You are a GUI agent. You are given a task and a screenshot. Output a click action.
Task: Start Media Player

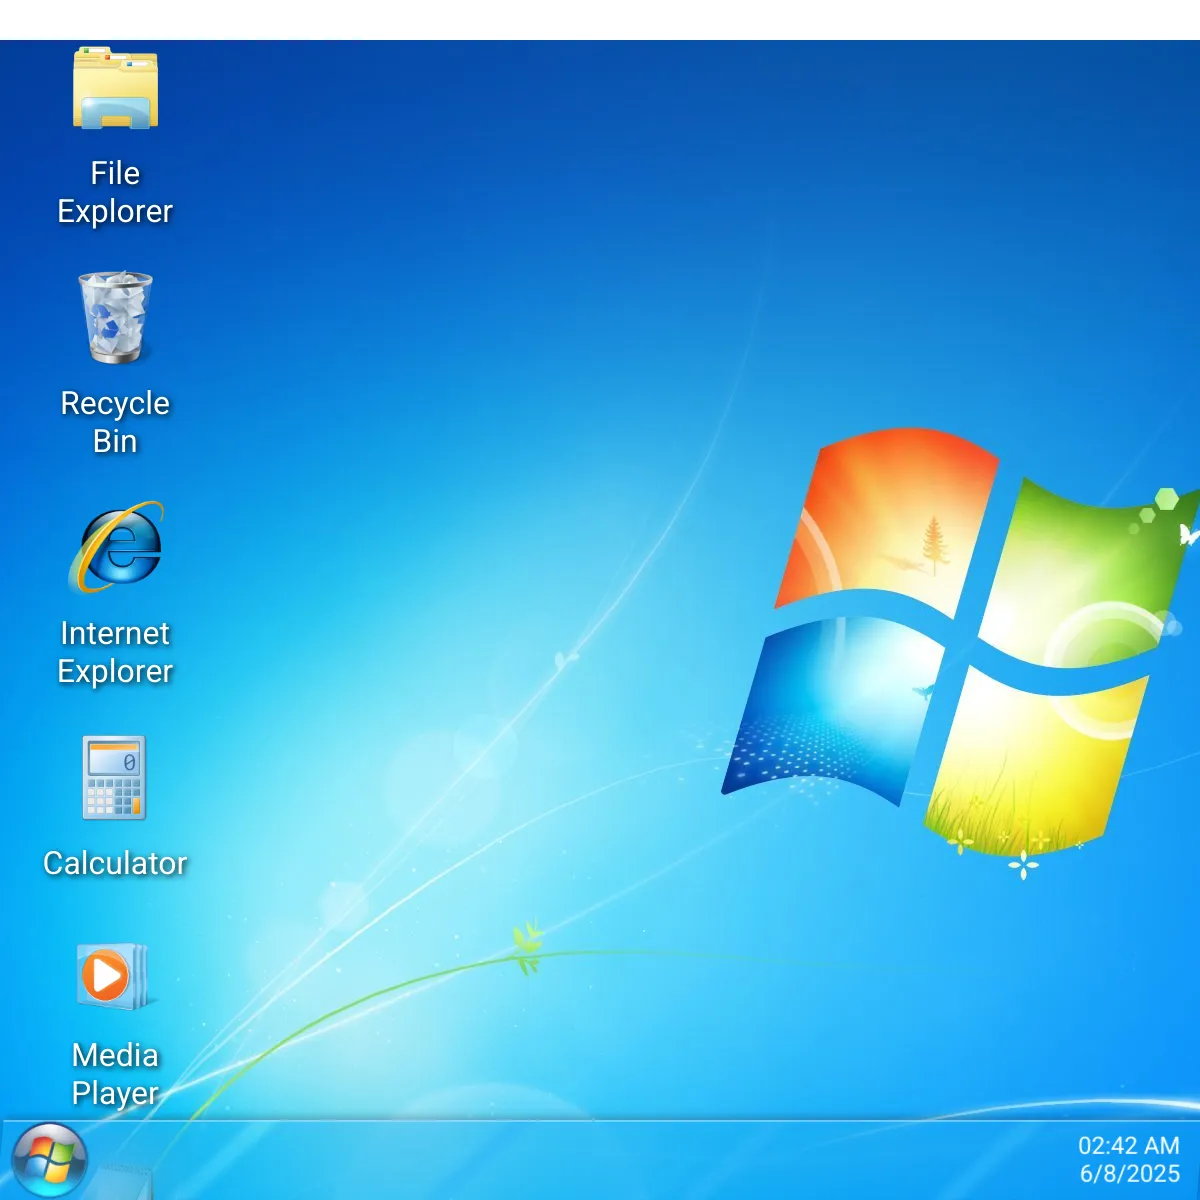(110, 975)
